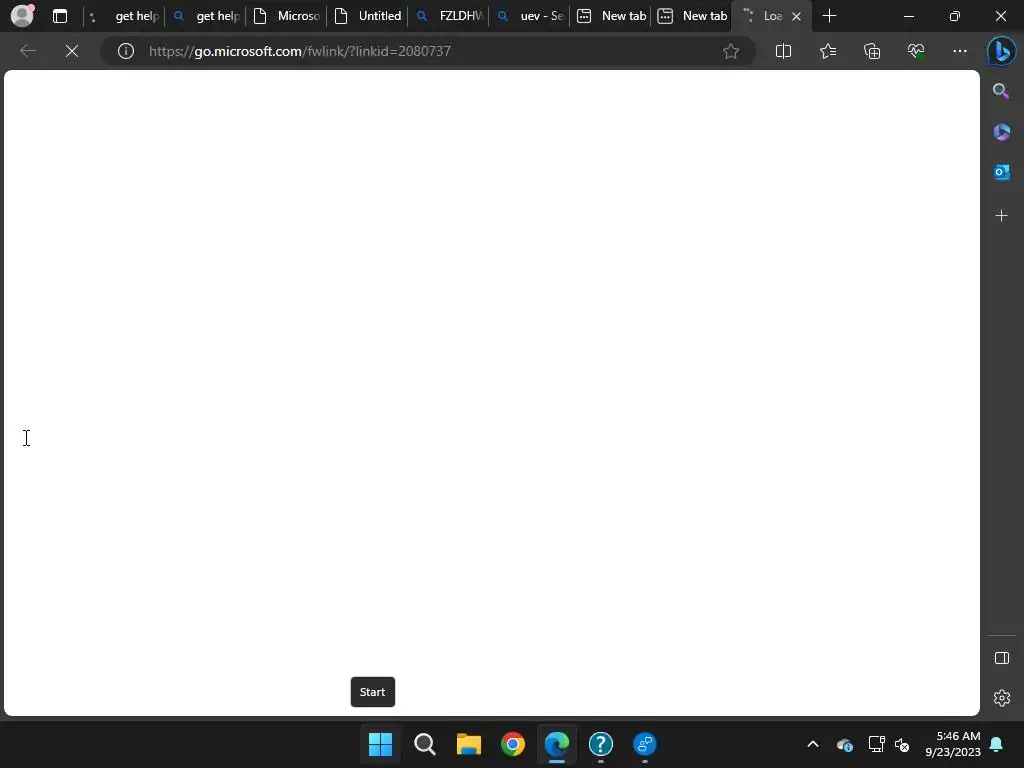The width and height of the screenshot is (1024, 768).
Task: Open File Explorer from taskbar
Action: pyautogui.click(x=468, y=744)
